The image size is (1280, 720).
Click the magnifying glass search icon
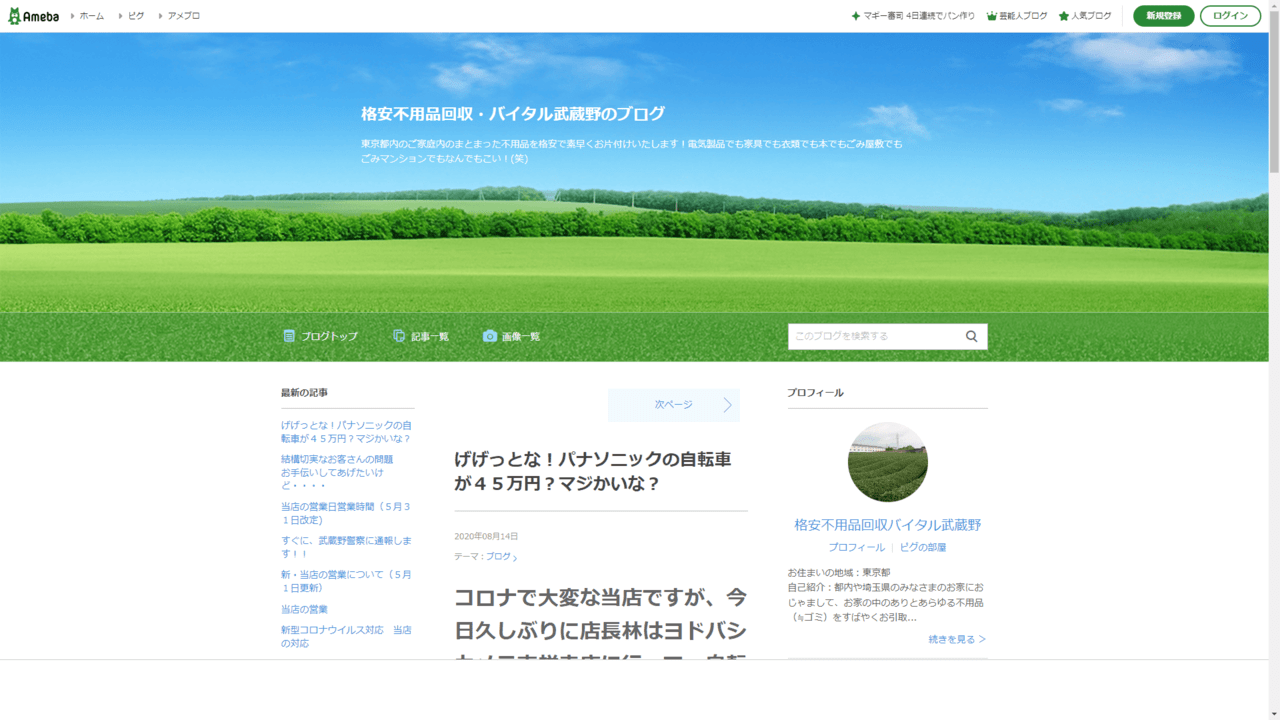click(x=970, y=336)
